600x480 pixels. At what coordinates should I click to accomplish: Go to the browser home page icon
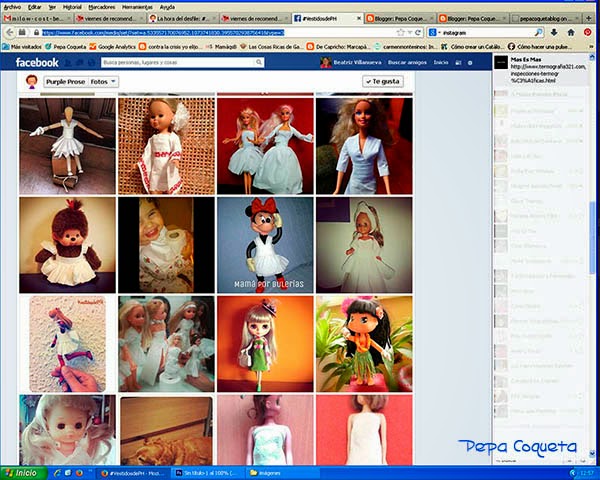[x=571, y=33]
